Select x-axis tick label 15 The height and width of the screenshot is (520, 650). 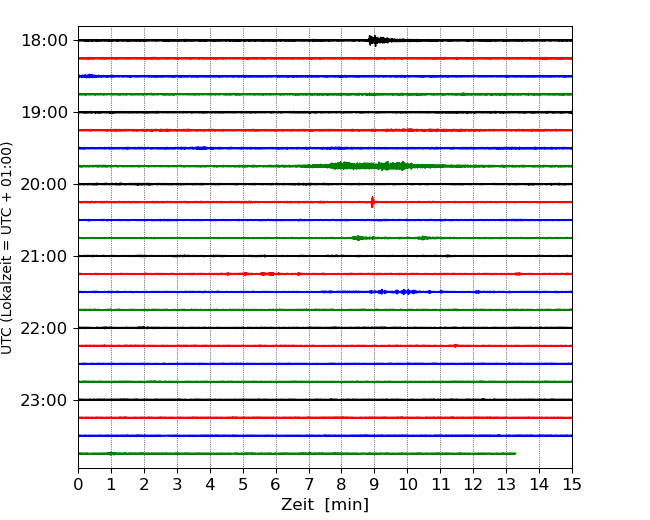click(572, 484)
